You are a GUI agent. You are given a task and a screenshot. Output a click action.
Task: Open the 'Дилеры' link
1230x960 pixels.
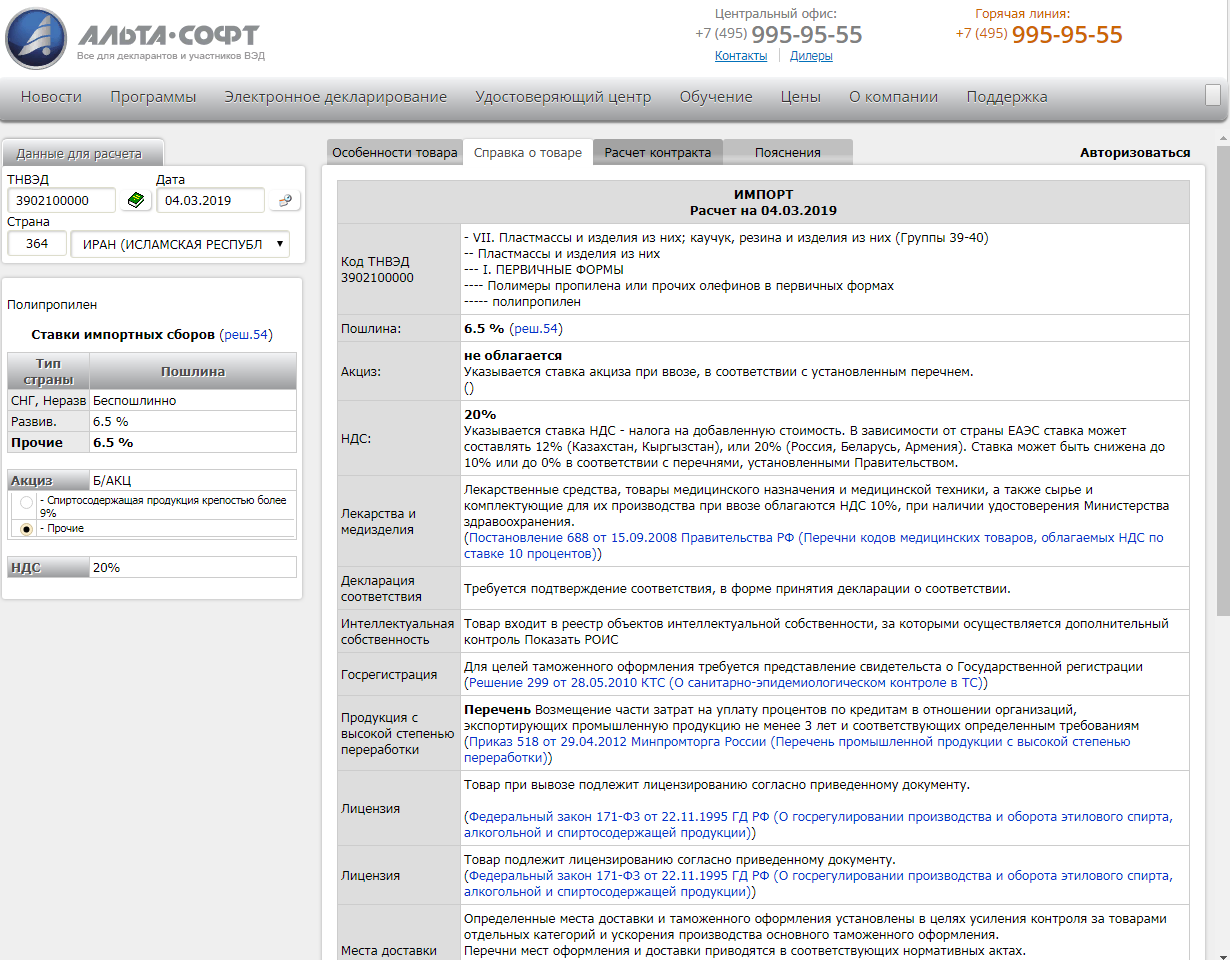[811, 56]
